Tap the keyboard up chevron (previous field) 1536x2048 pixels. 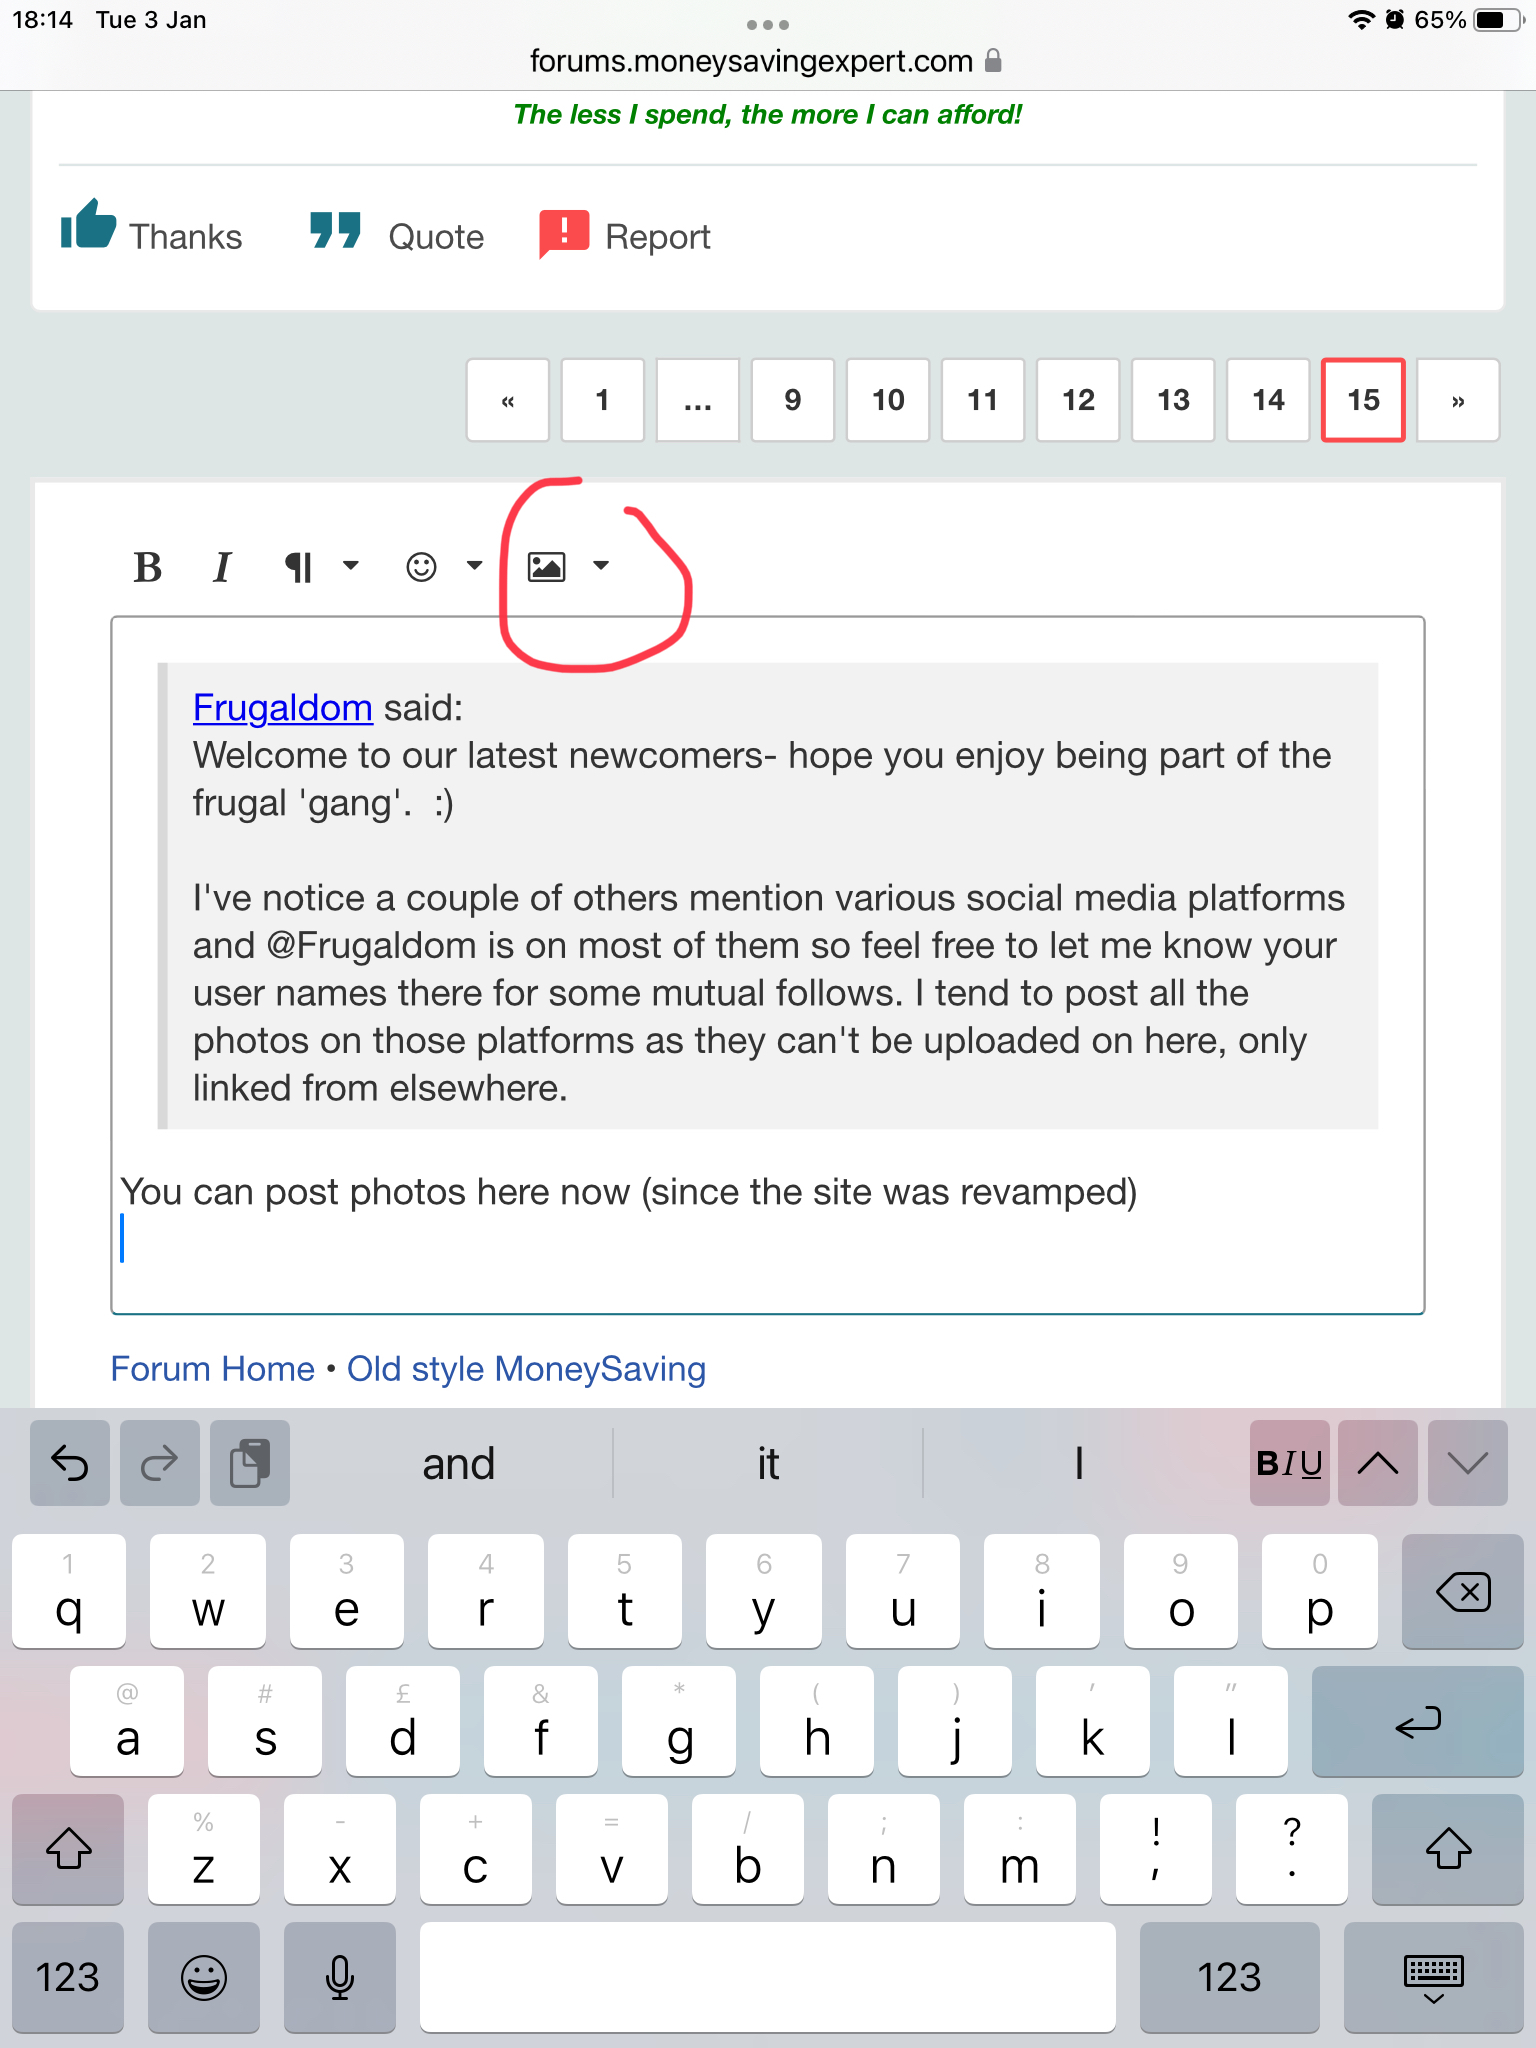tap(1378, 1463)
